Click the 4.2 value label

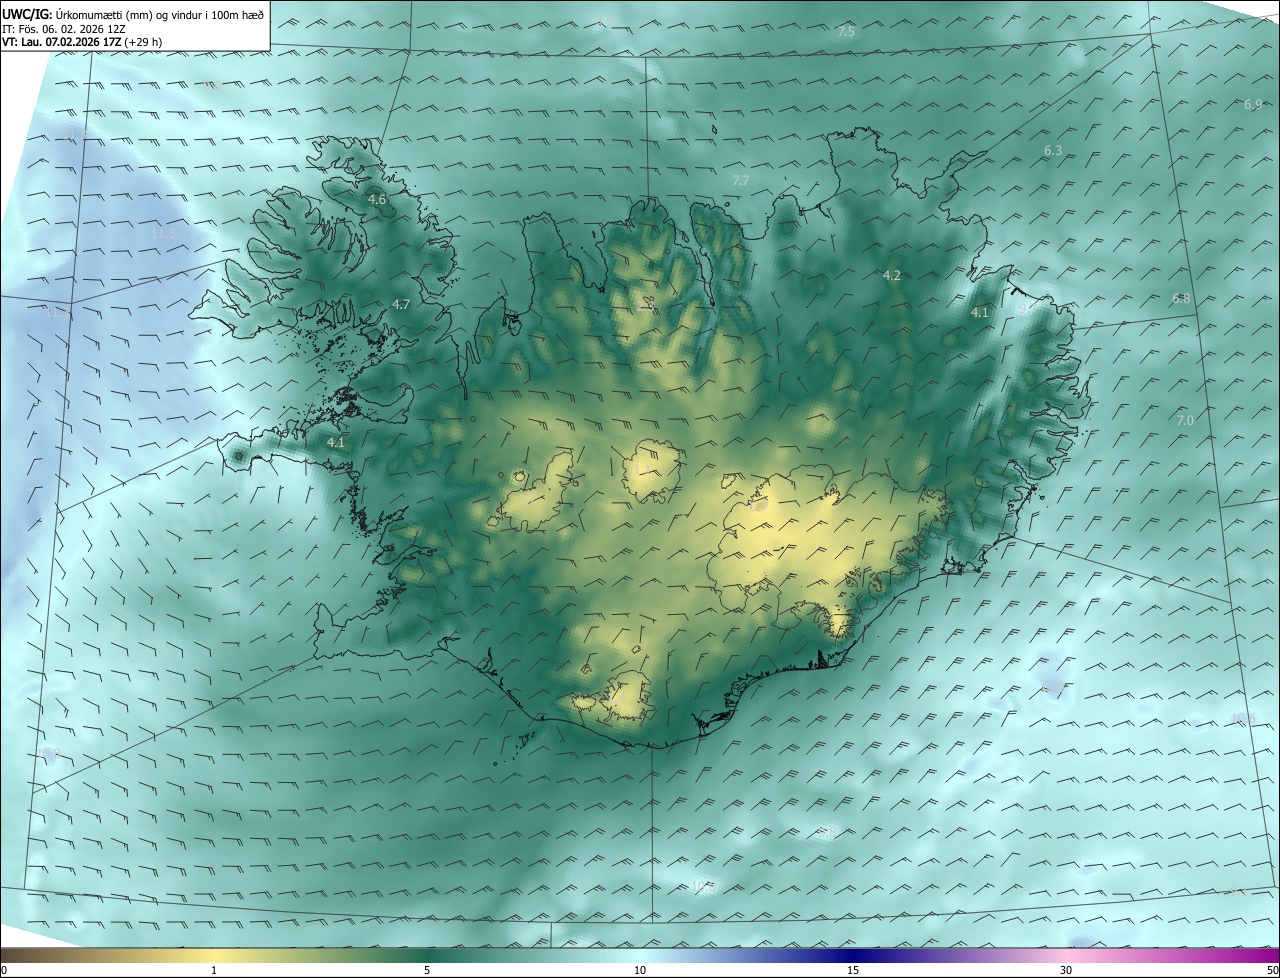pyautogui.click(x=892, y=275)
